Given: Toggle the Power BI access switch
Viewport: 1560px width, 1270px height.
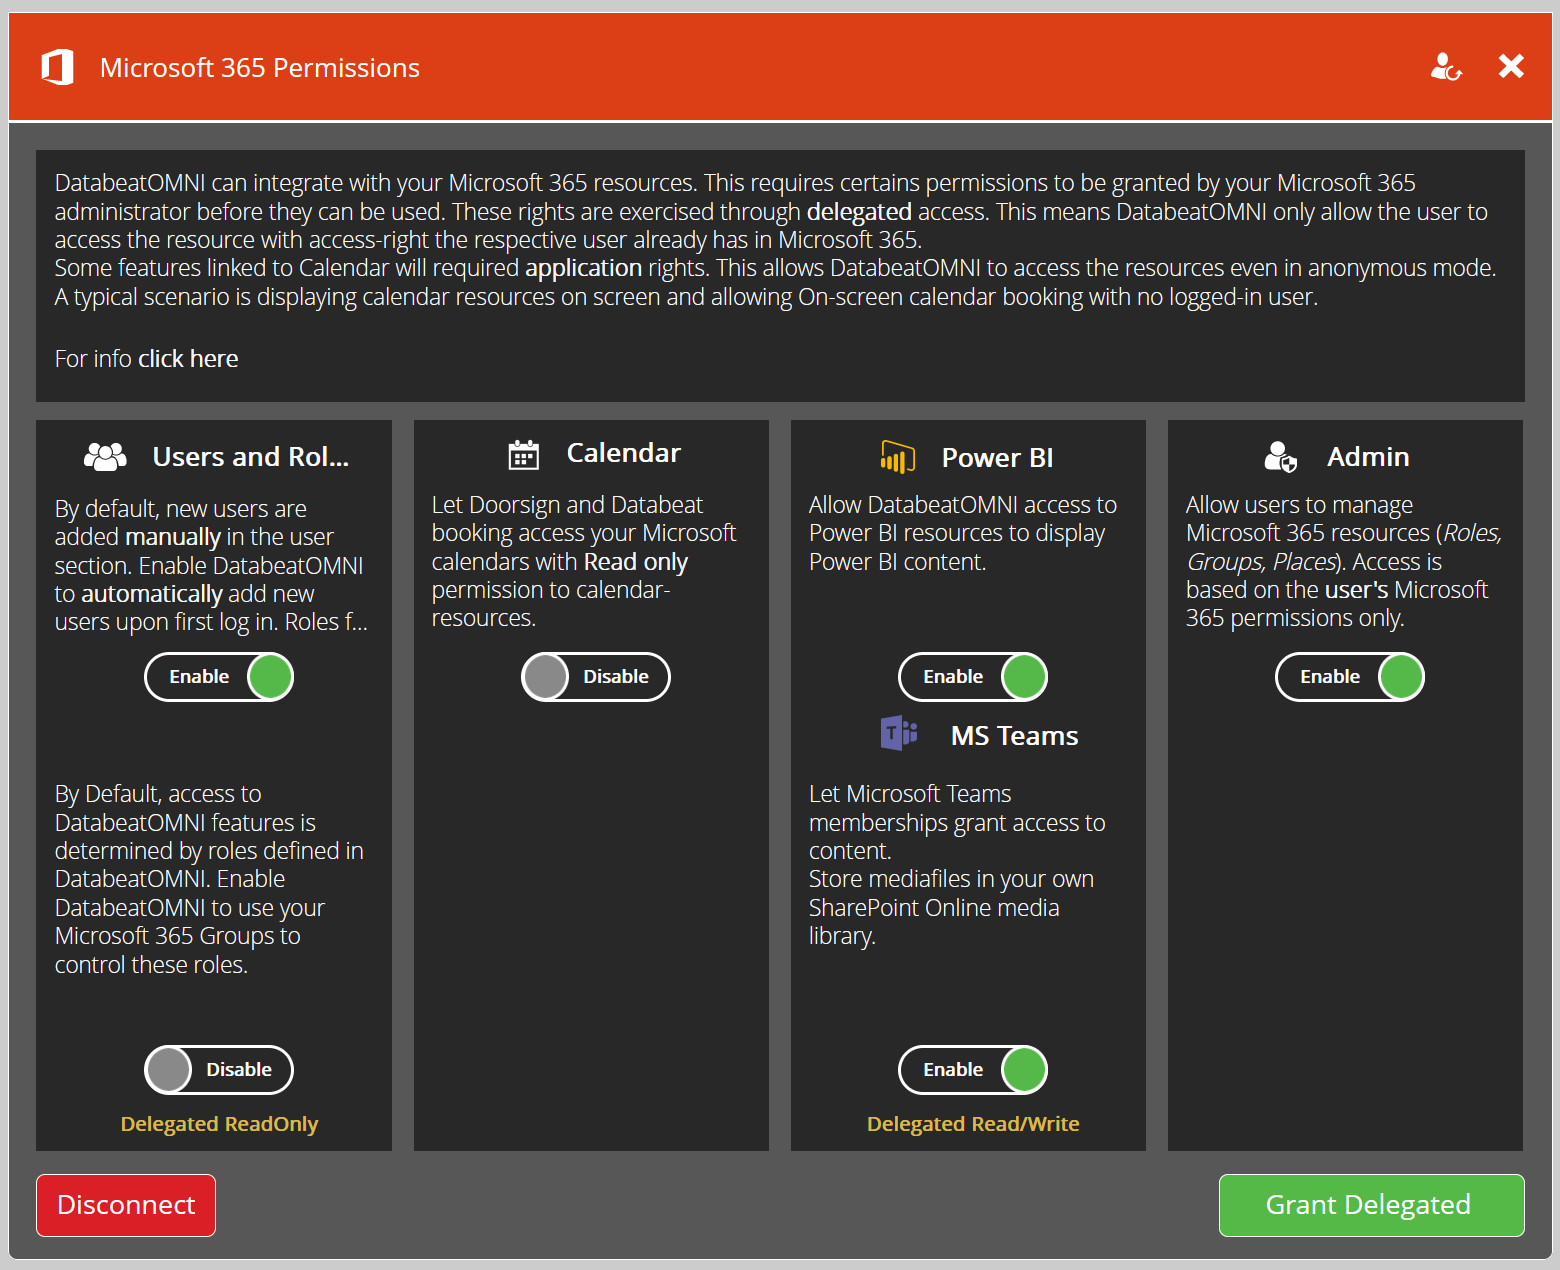Looking at the screenshot, I should [x=973, y=677].
